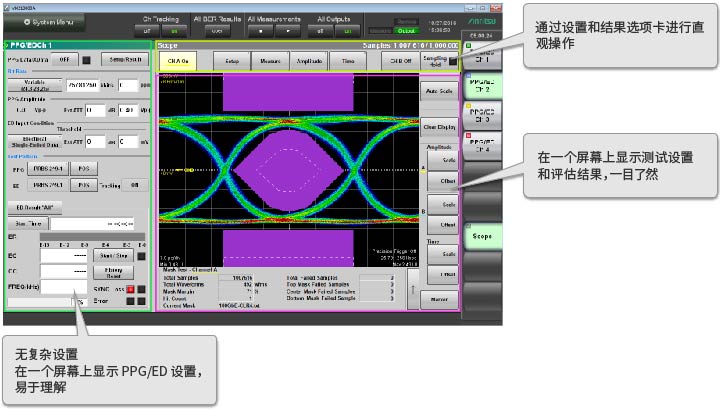Switch to the PPG/ED Ch 1 tab
The image size is (720, 410).
482,55
